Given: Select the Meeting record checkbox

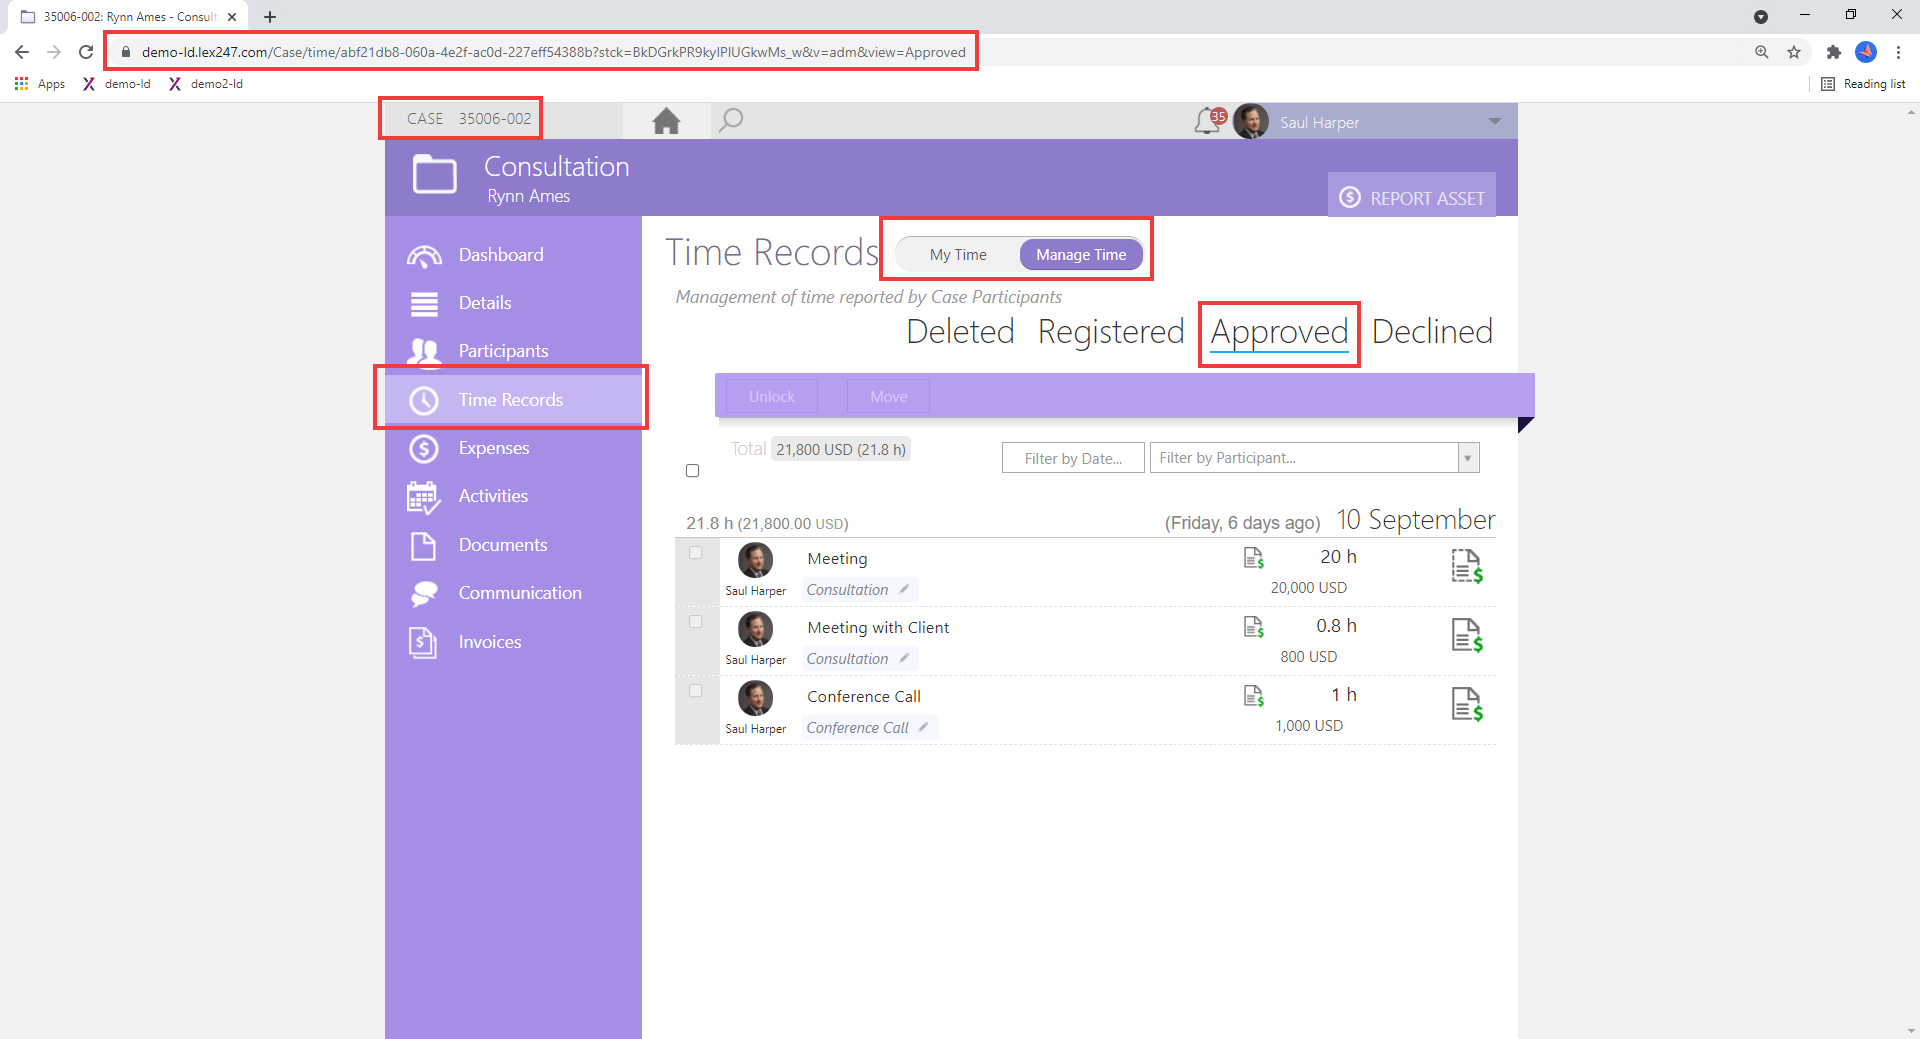Looking at the screenshot, I should coord(696,553).
